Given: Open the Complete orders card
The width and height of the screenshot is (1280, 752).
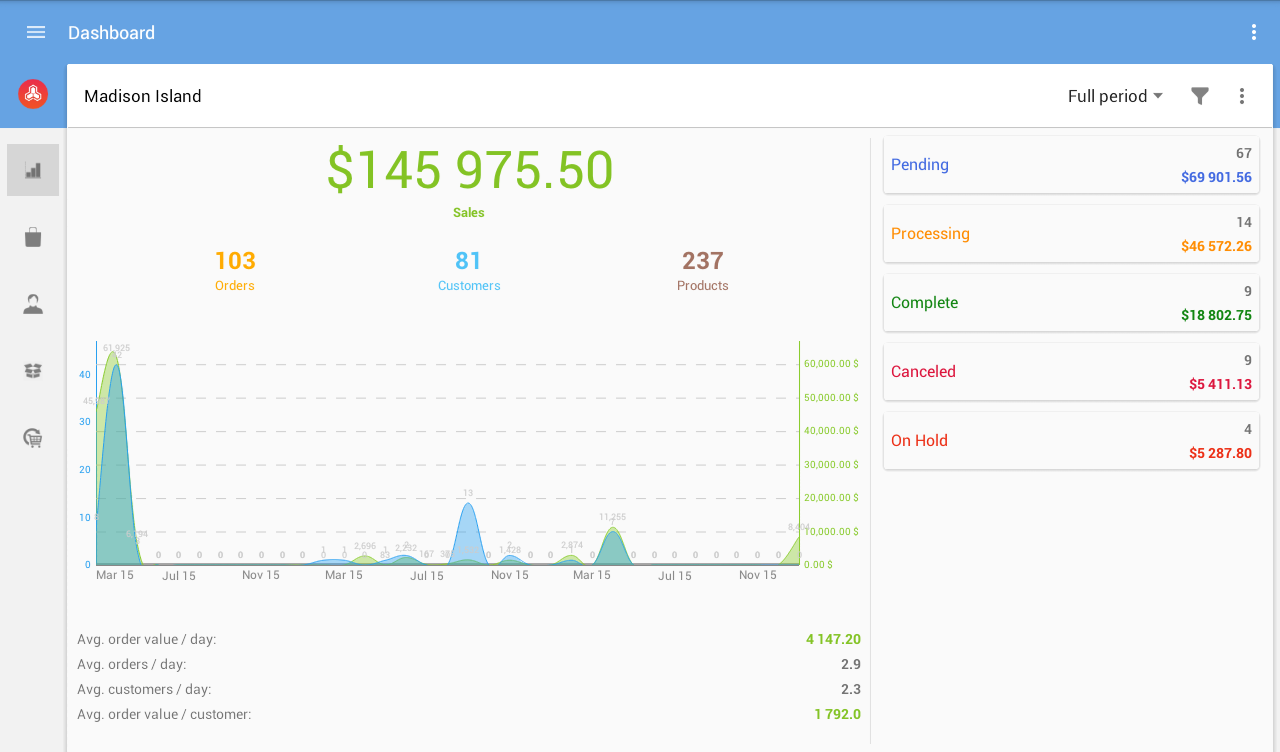Looking at the screenshot, I should click(x=1071, y=303).
